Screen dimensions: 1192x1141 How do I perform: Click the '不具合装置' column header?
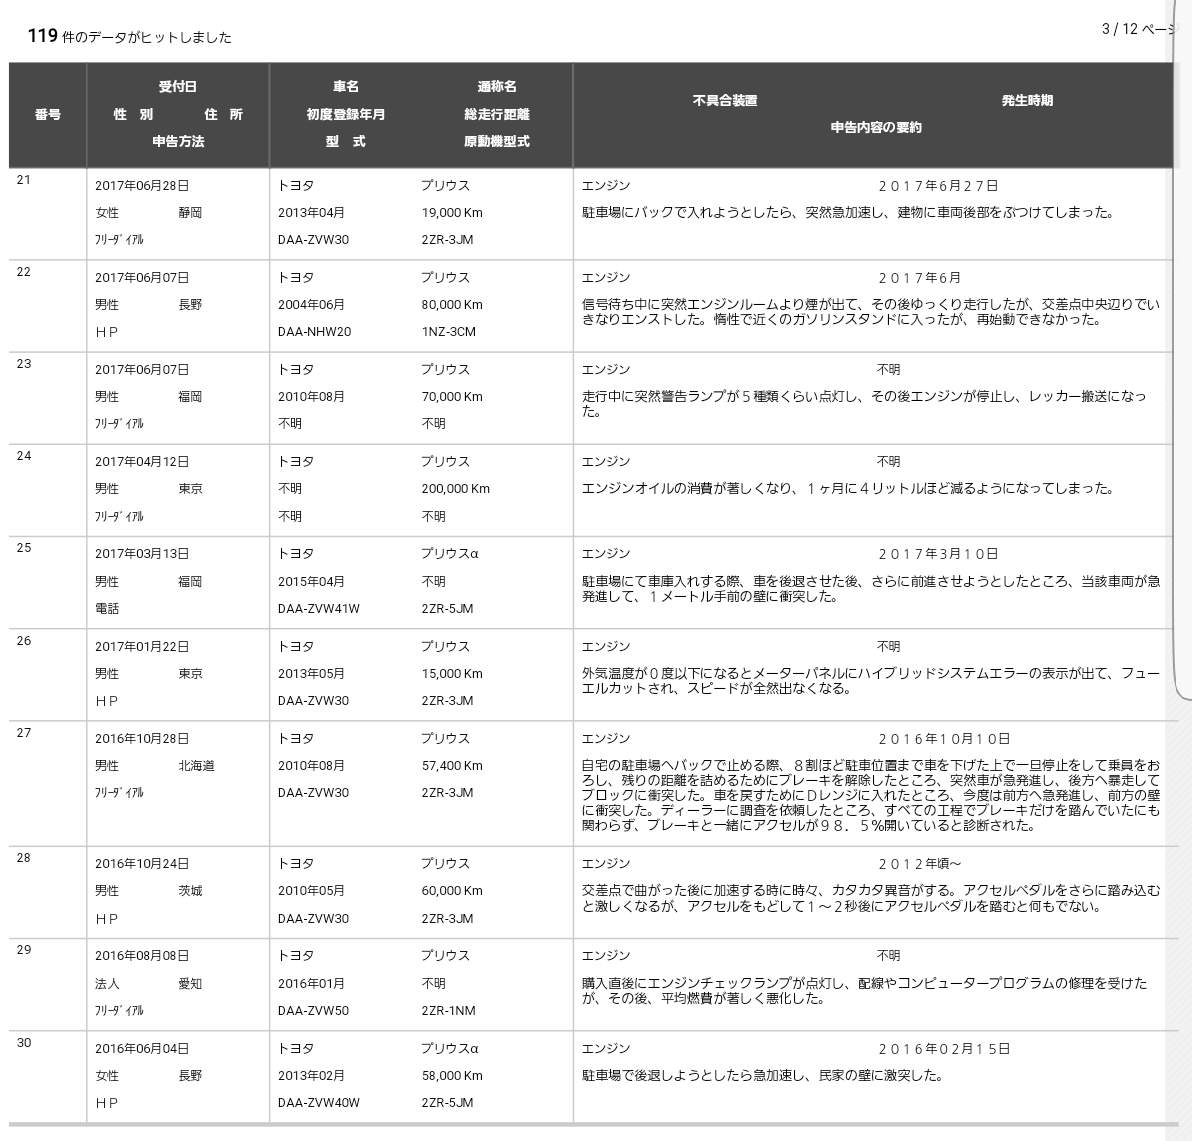724,100
